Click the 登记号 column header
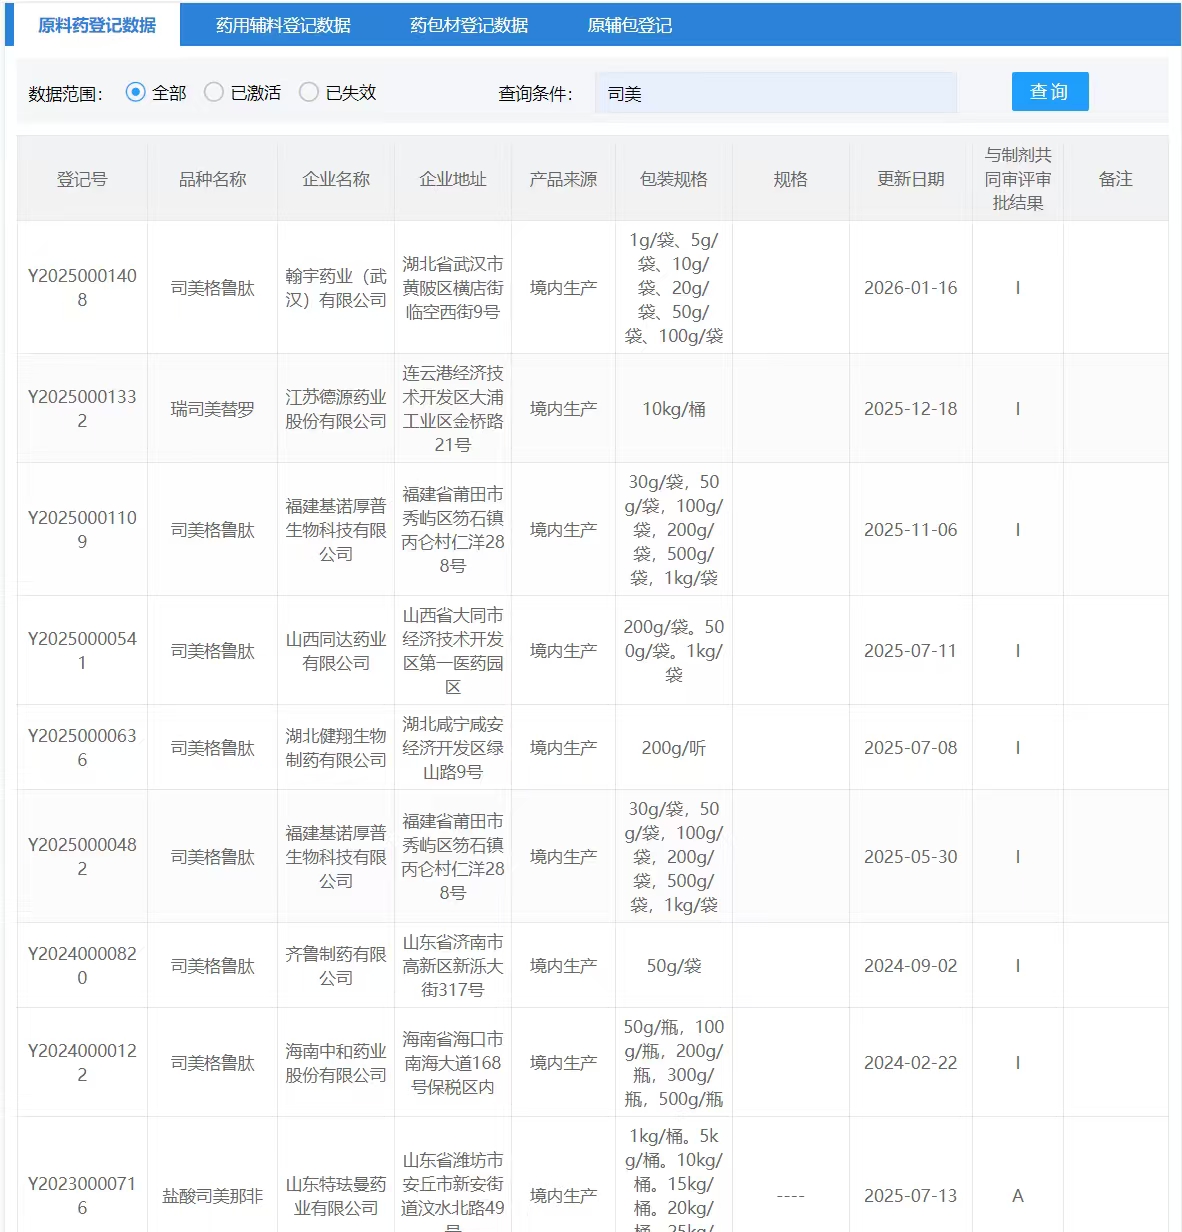1182x1232 pixels. (x=82, y=179)
